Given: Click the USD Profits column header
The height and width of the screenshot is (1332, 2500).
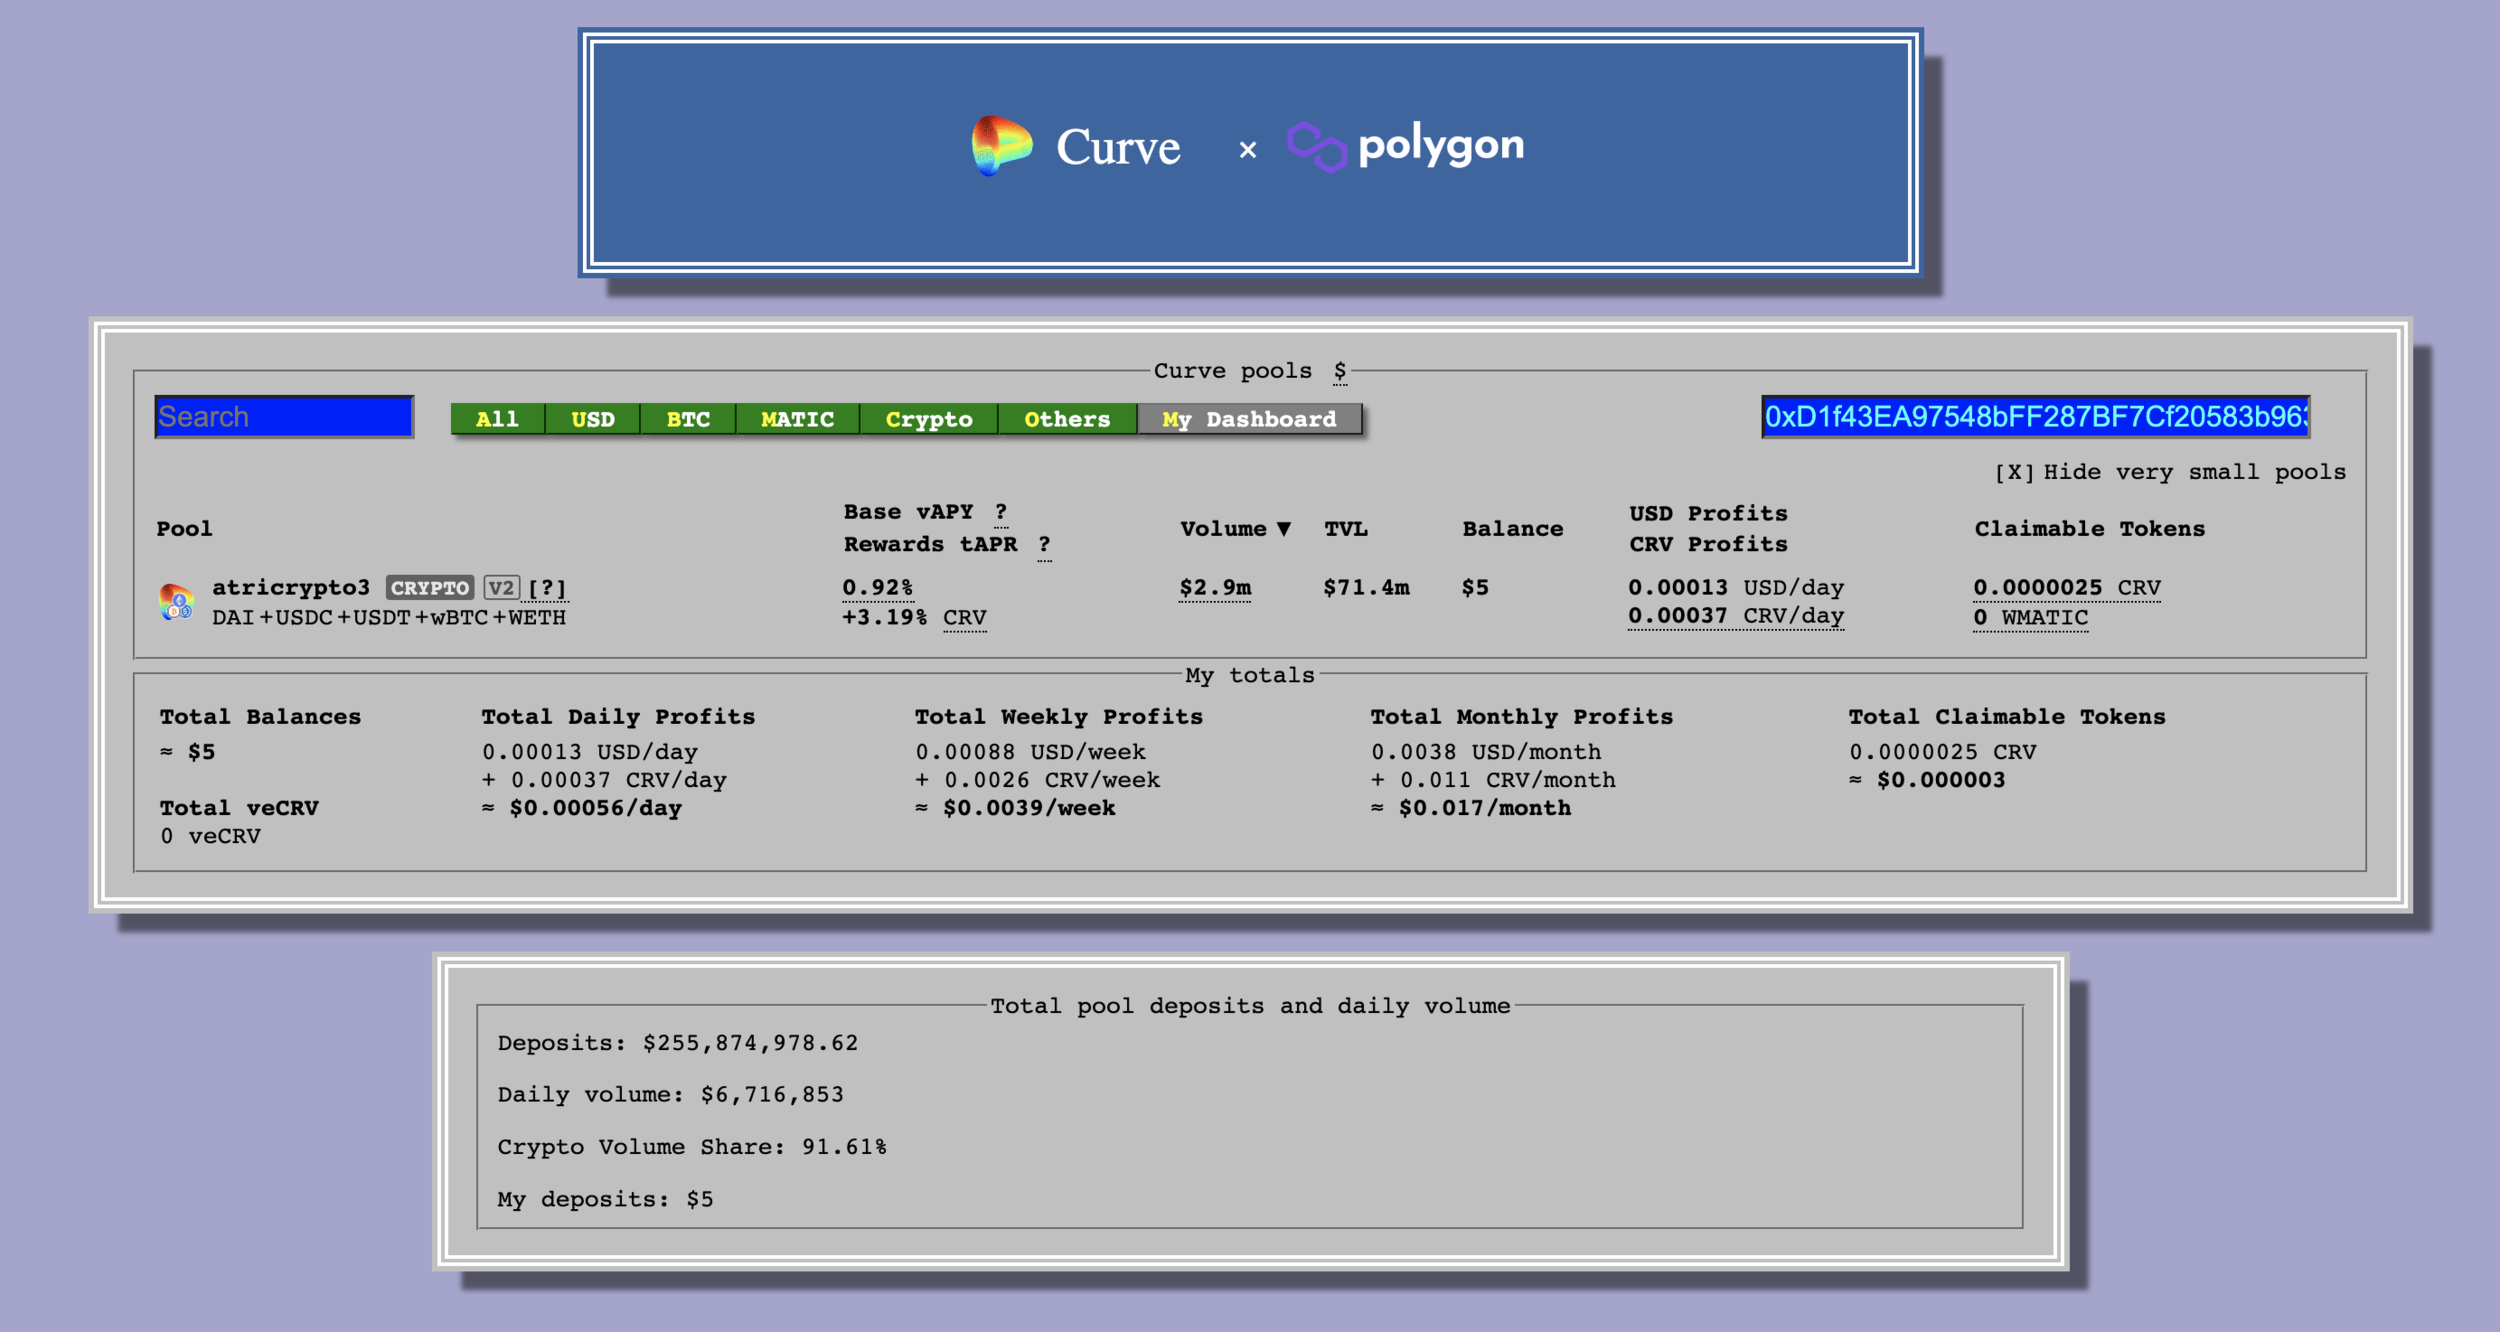Looking at the screenshot, I should click(x=1708, y=513).
